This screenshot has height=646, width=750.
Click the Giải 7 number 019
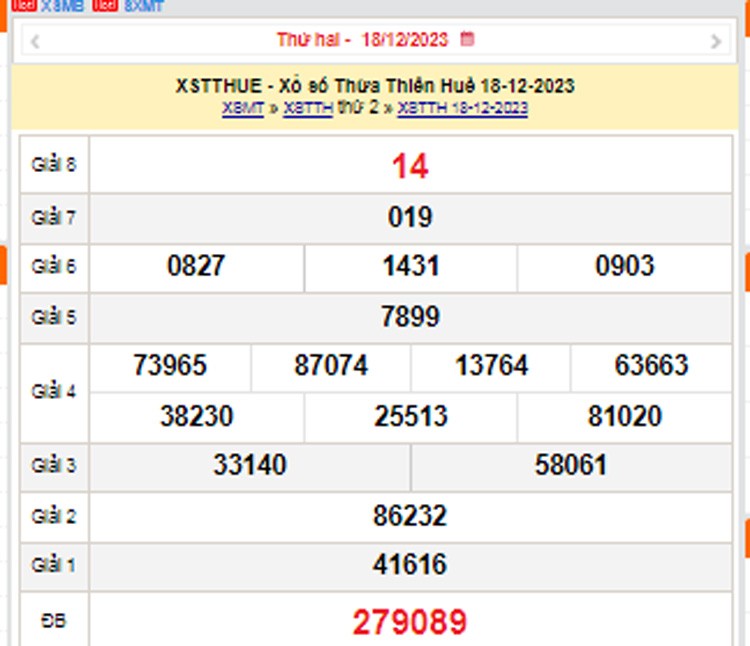410,217
